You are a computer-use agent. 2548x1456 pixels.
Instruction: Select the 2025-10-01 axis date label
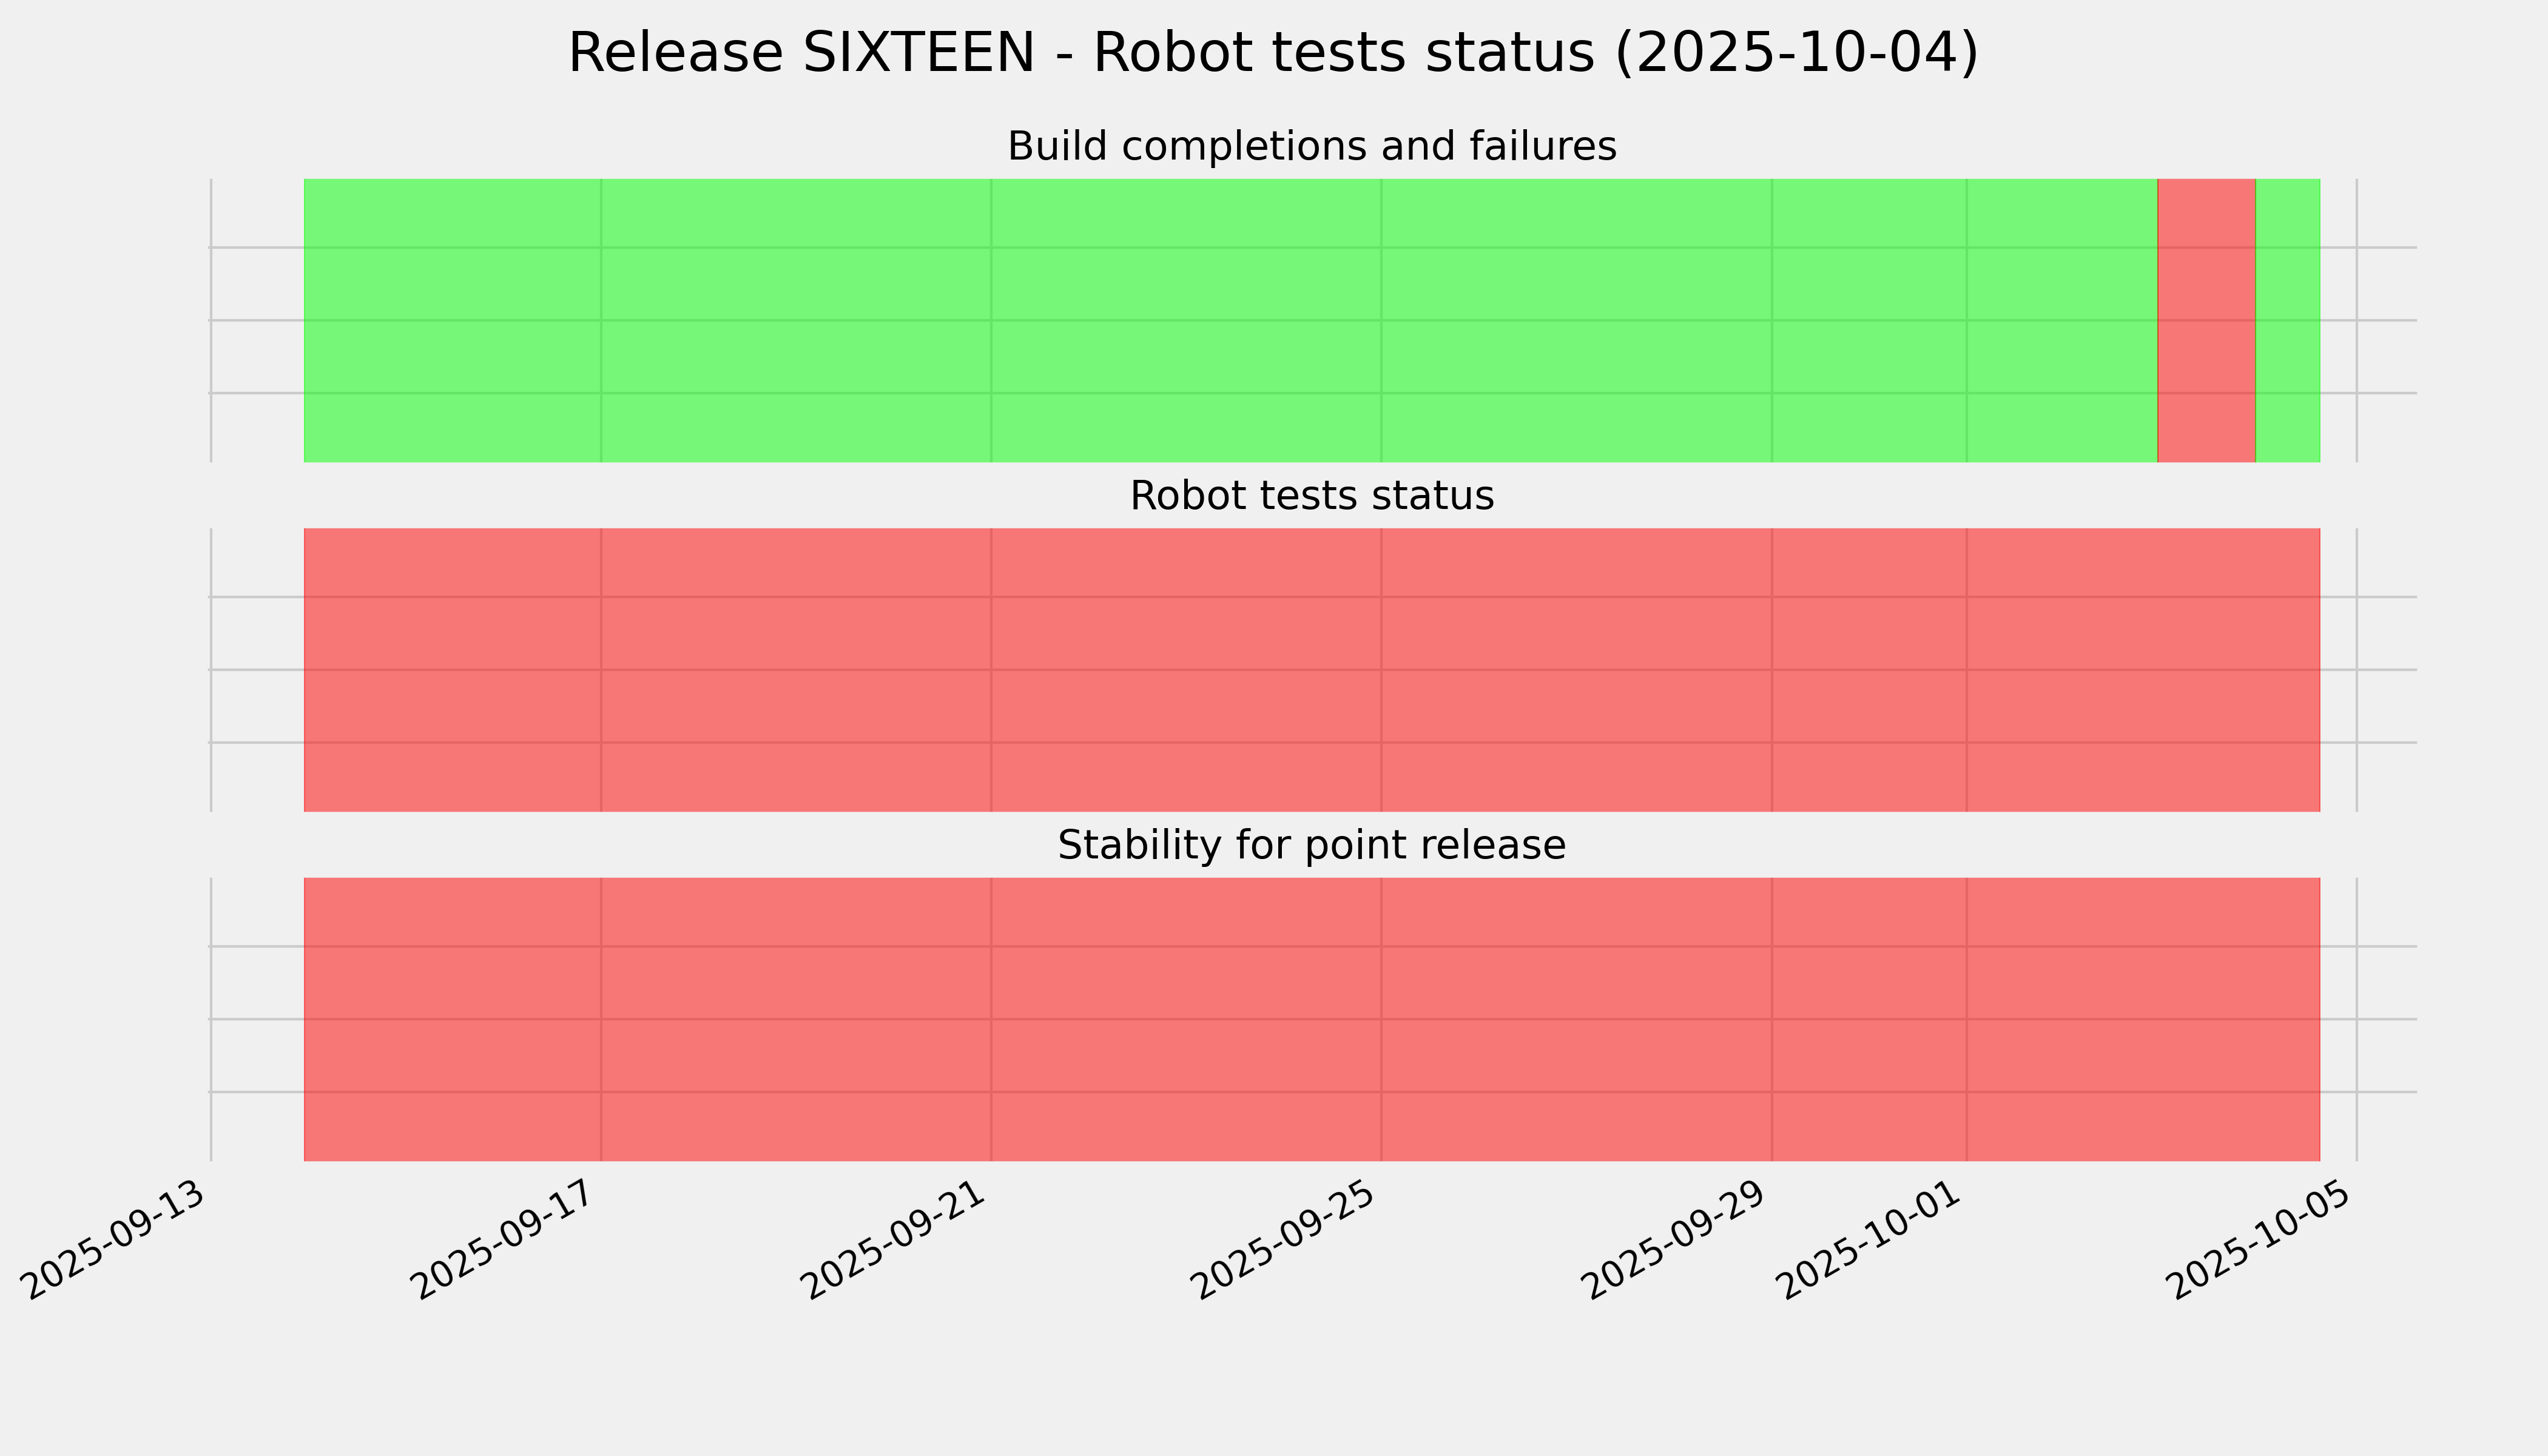[x=1874, y=1239]
